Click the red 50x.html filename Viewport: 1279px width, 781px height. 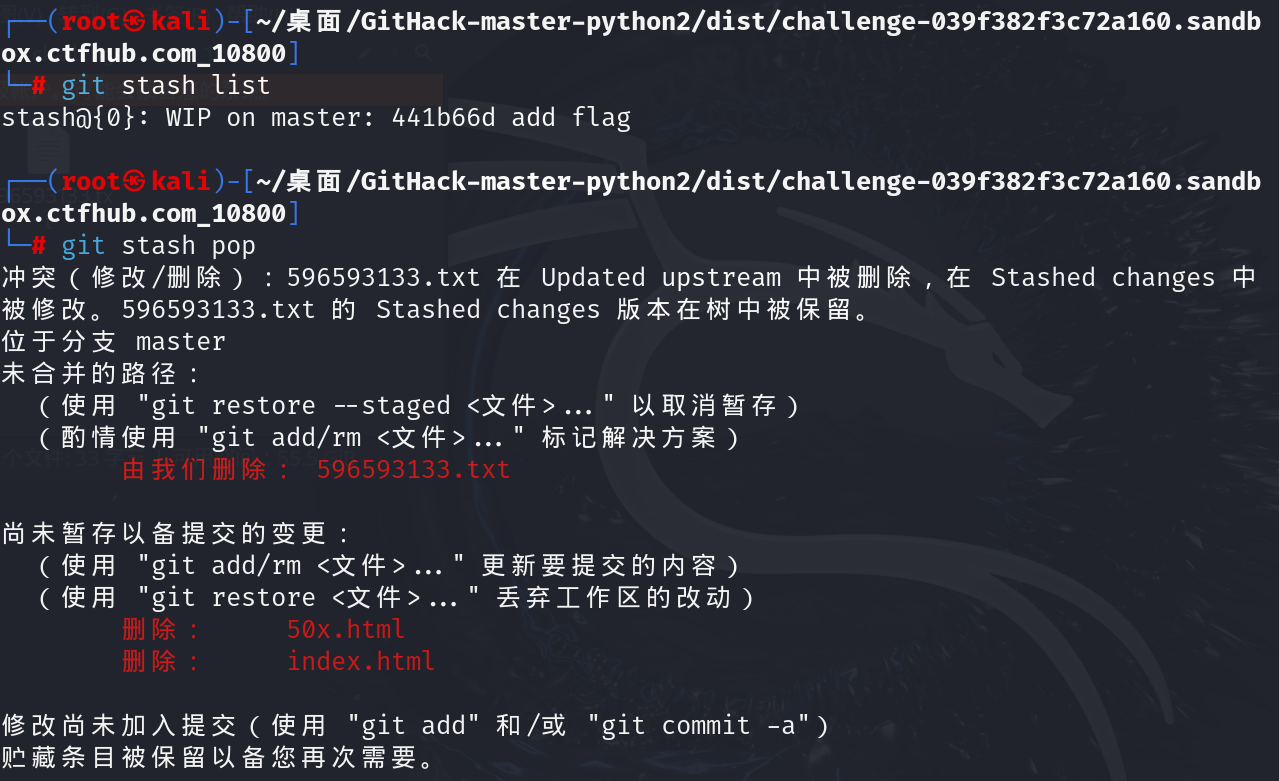click(345, 630)
